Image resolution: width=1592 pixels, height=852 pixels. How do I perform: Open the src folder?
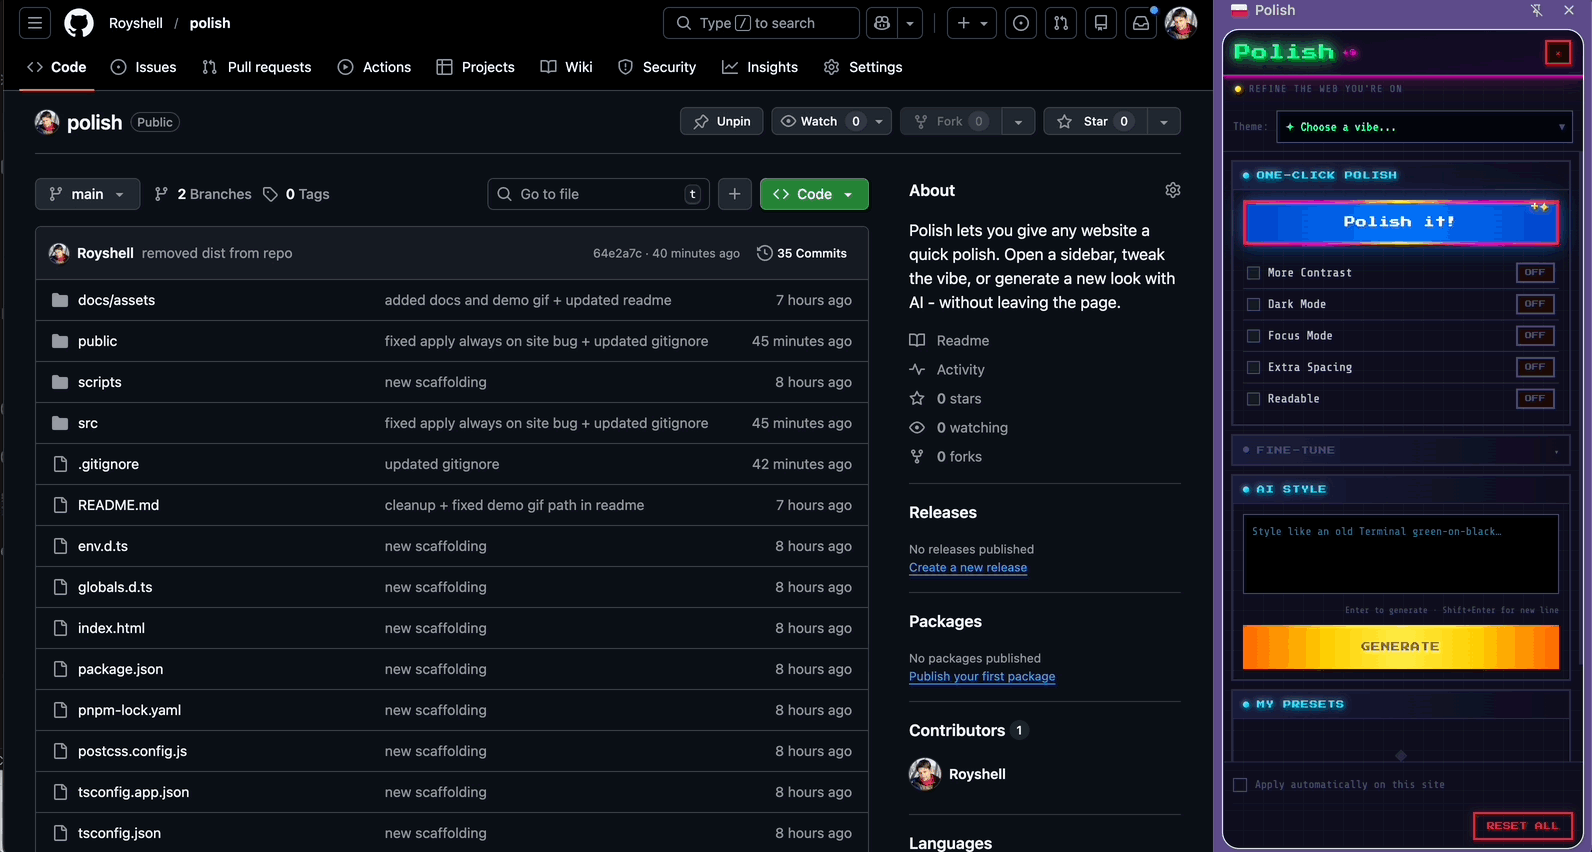tap(88, 423)
